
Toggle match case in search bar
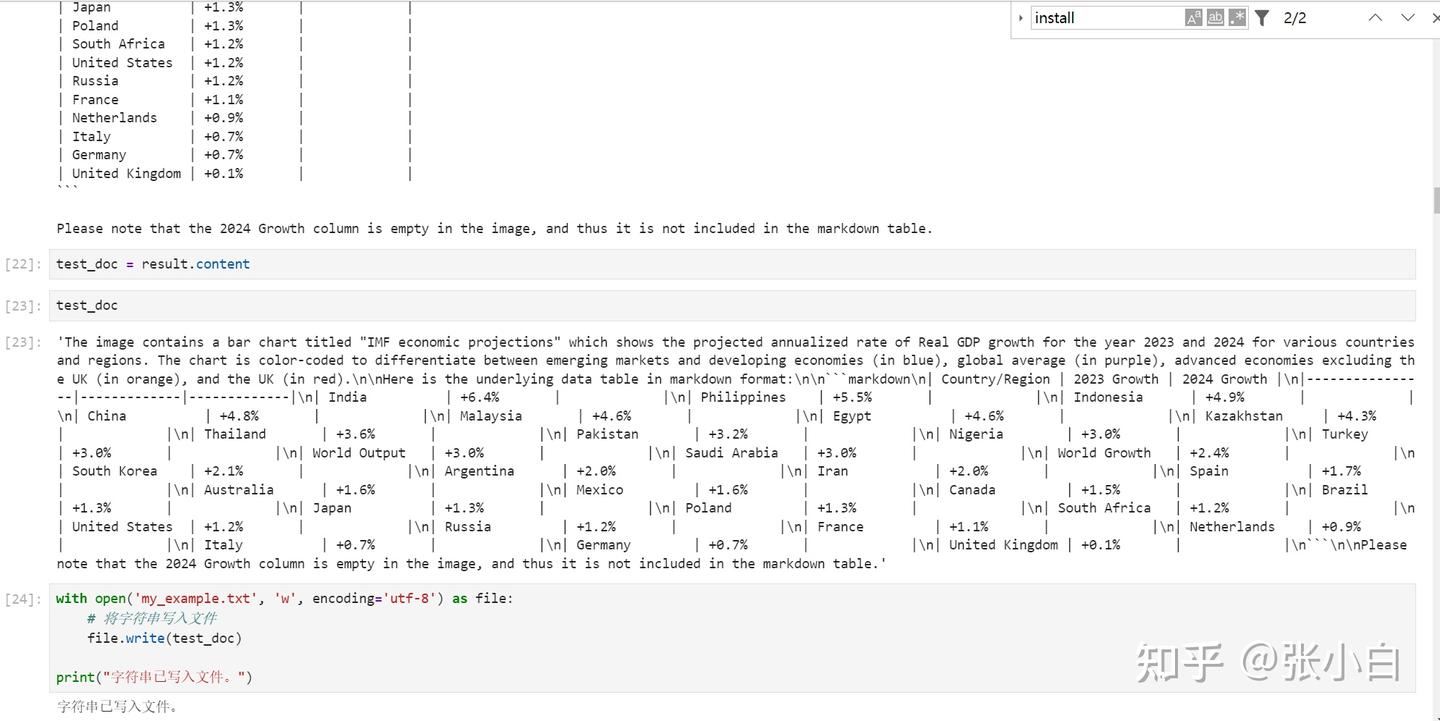tap(1194, 17)
